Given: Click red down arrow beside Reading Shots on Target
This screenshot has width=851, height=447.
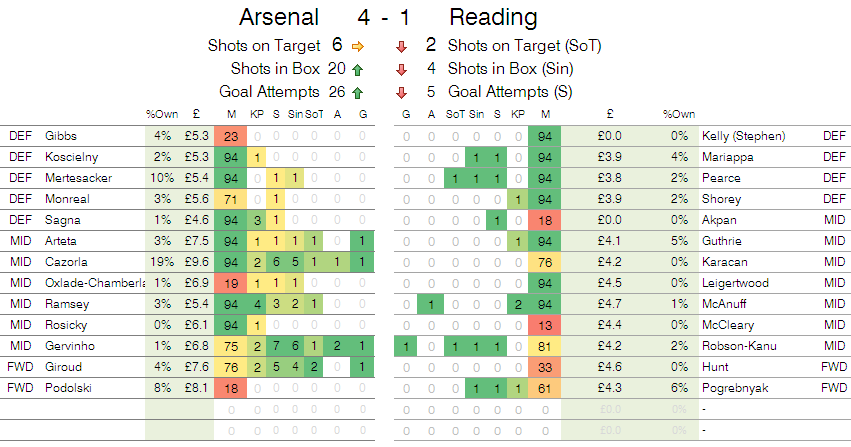Looking at the screenshot, I should tap(402, 47).
